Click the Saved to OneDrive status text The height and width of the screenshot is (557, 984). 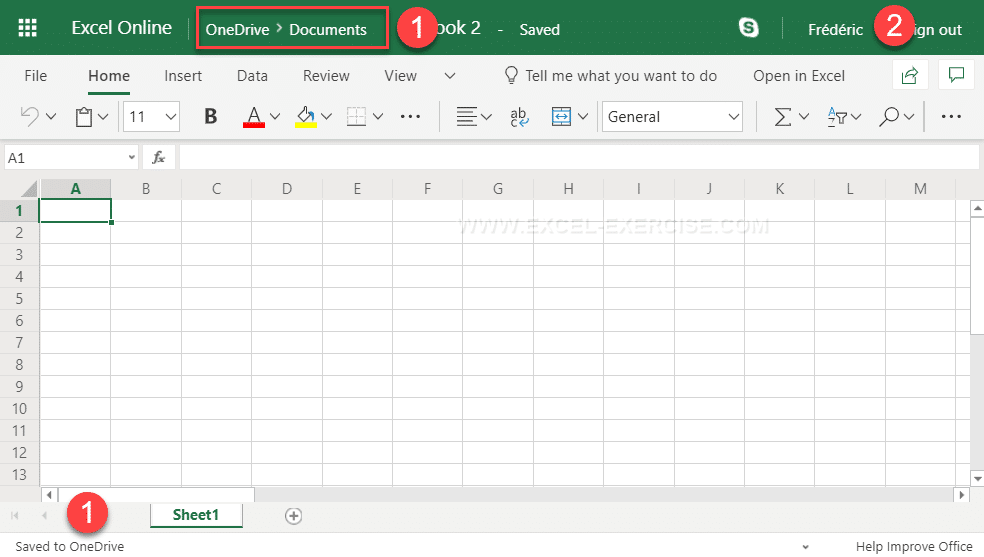tap(70, 546)
